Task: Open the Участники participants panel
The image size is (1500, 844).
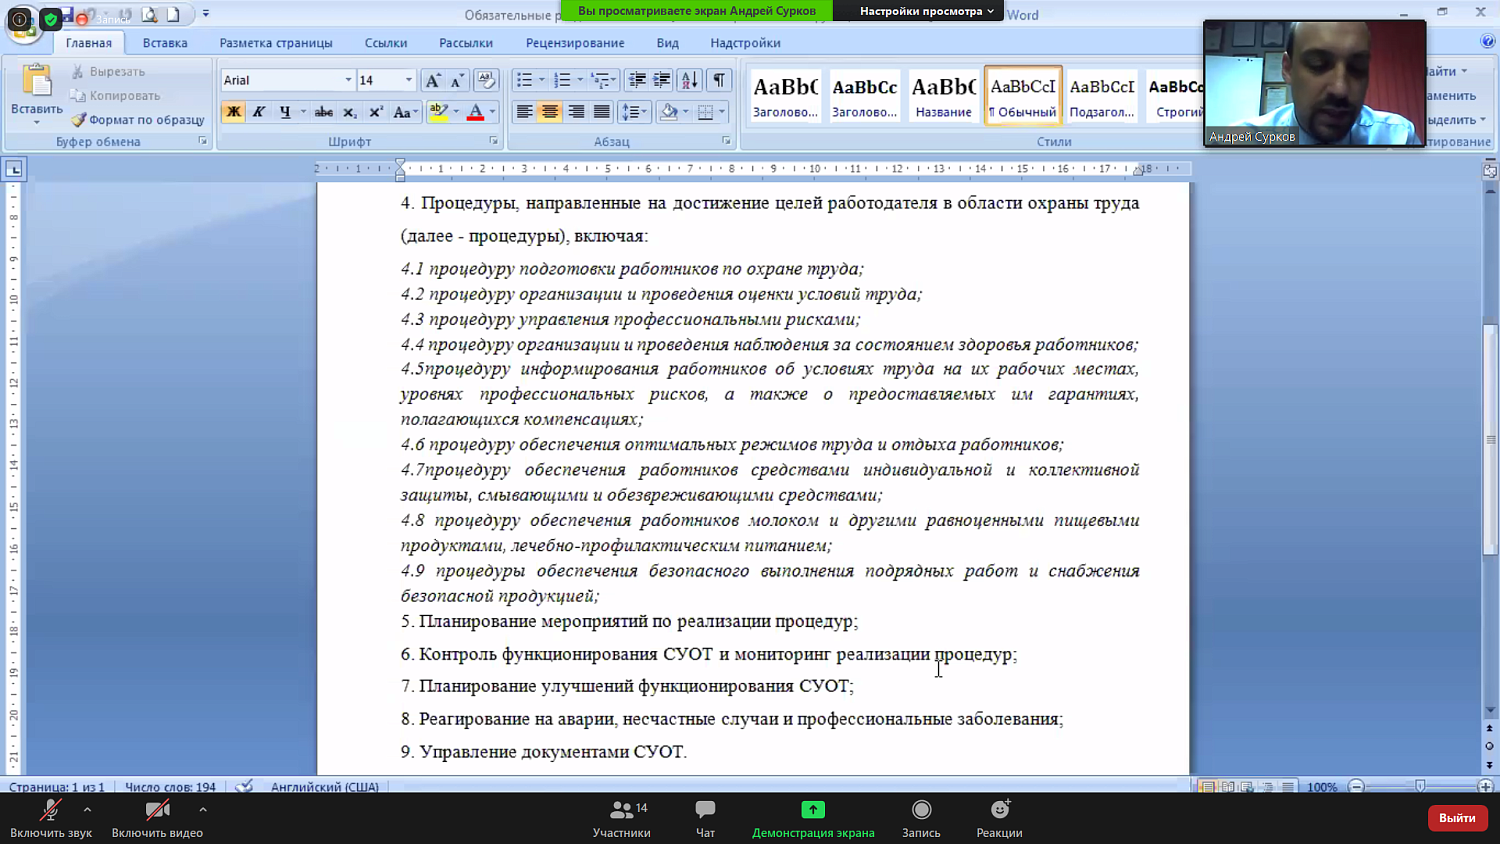Action: coord(622,819)
